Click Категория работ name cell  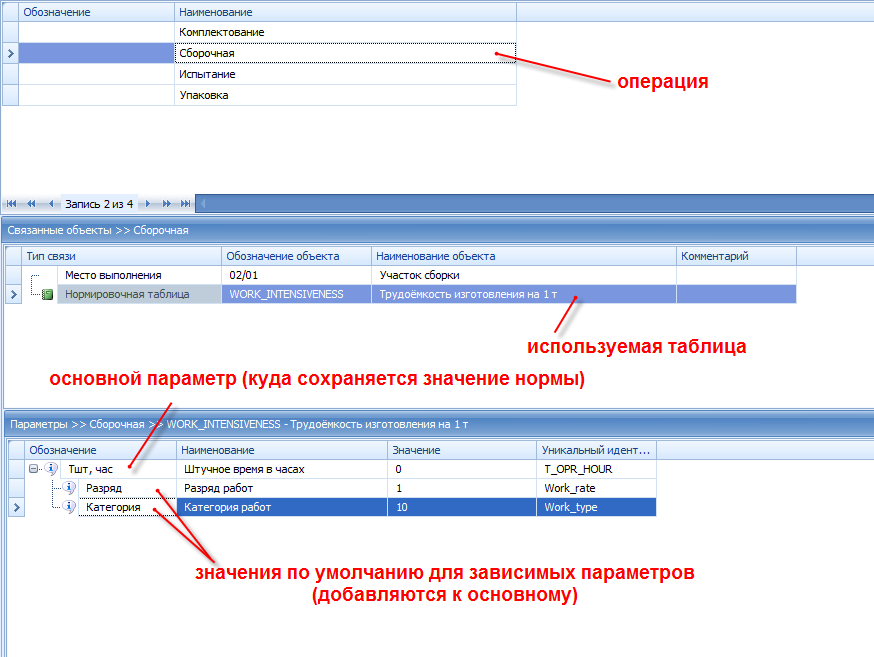tap(282, 507)
